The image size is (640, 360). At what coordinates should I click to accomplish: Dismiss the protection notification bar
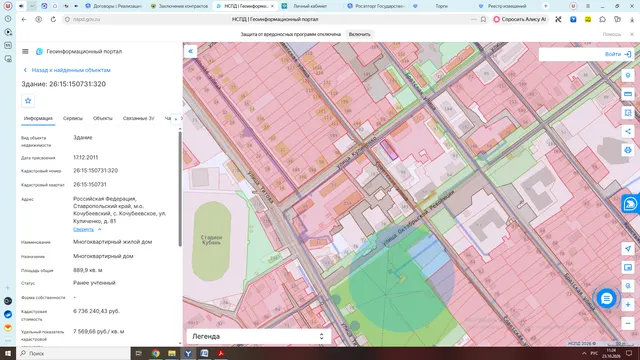632,34
